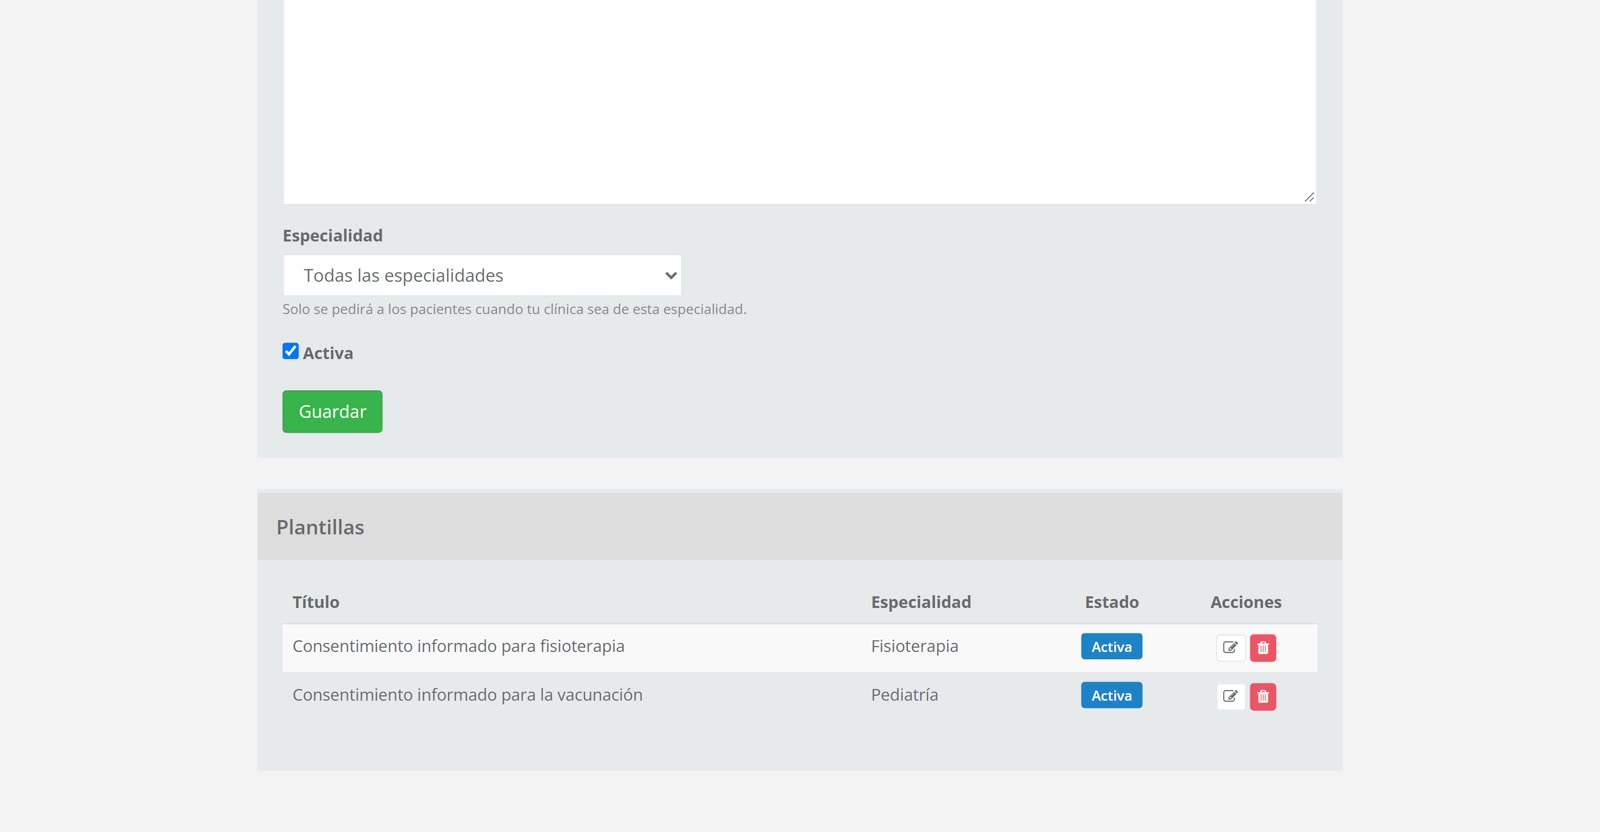The height and width of the screenshot is (832, 1600).
Task: Click the Activa badge for Pediatría row
Action: point(1111,695)
